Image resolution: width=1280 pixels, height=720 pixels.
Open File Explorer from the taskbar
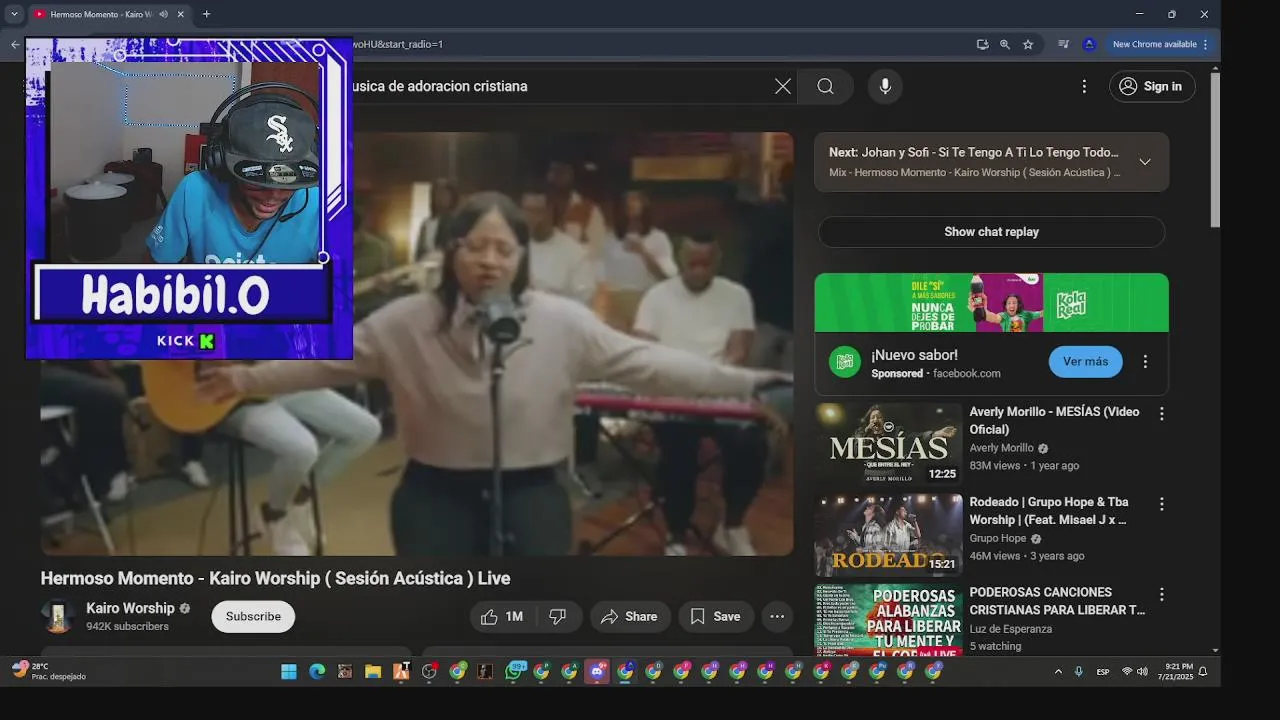[x=373, y=672]
